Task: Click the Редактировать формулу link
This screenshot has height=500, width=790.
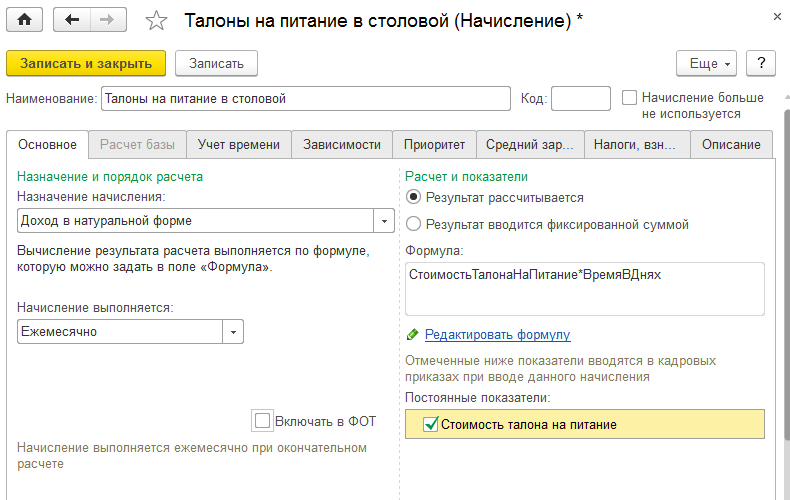Action: coord(497,335)
